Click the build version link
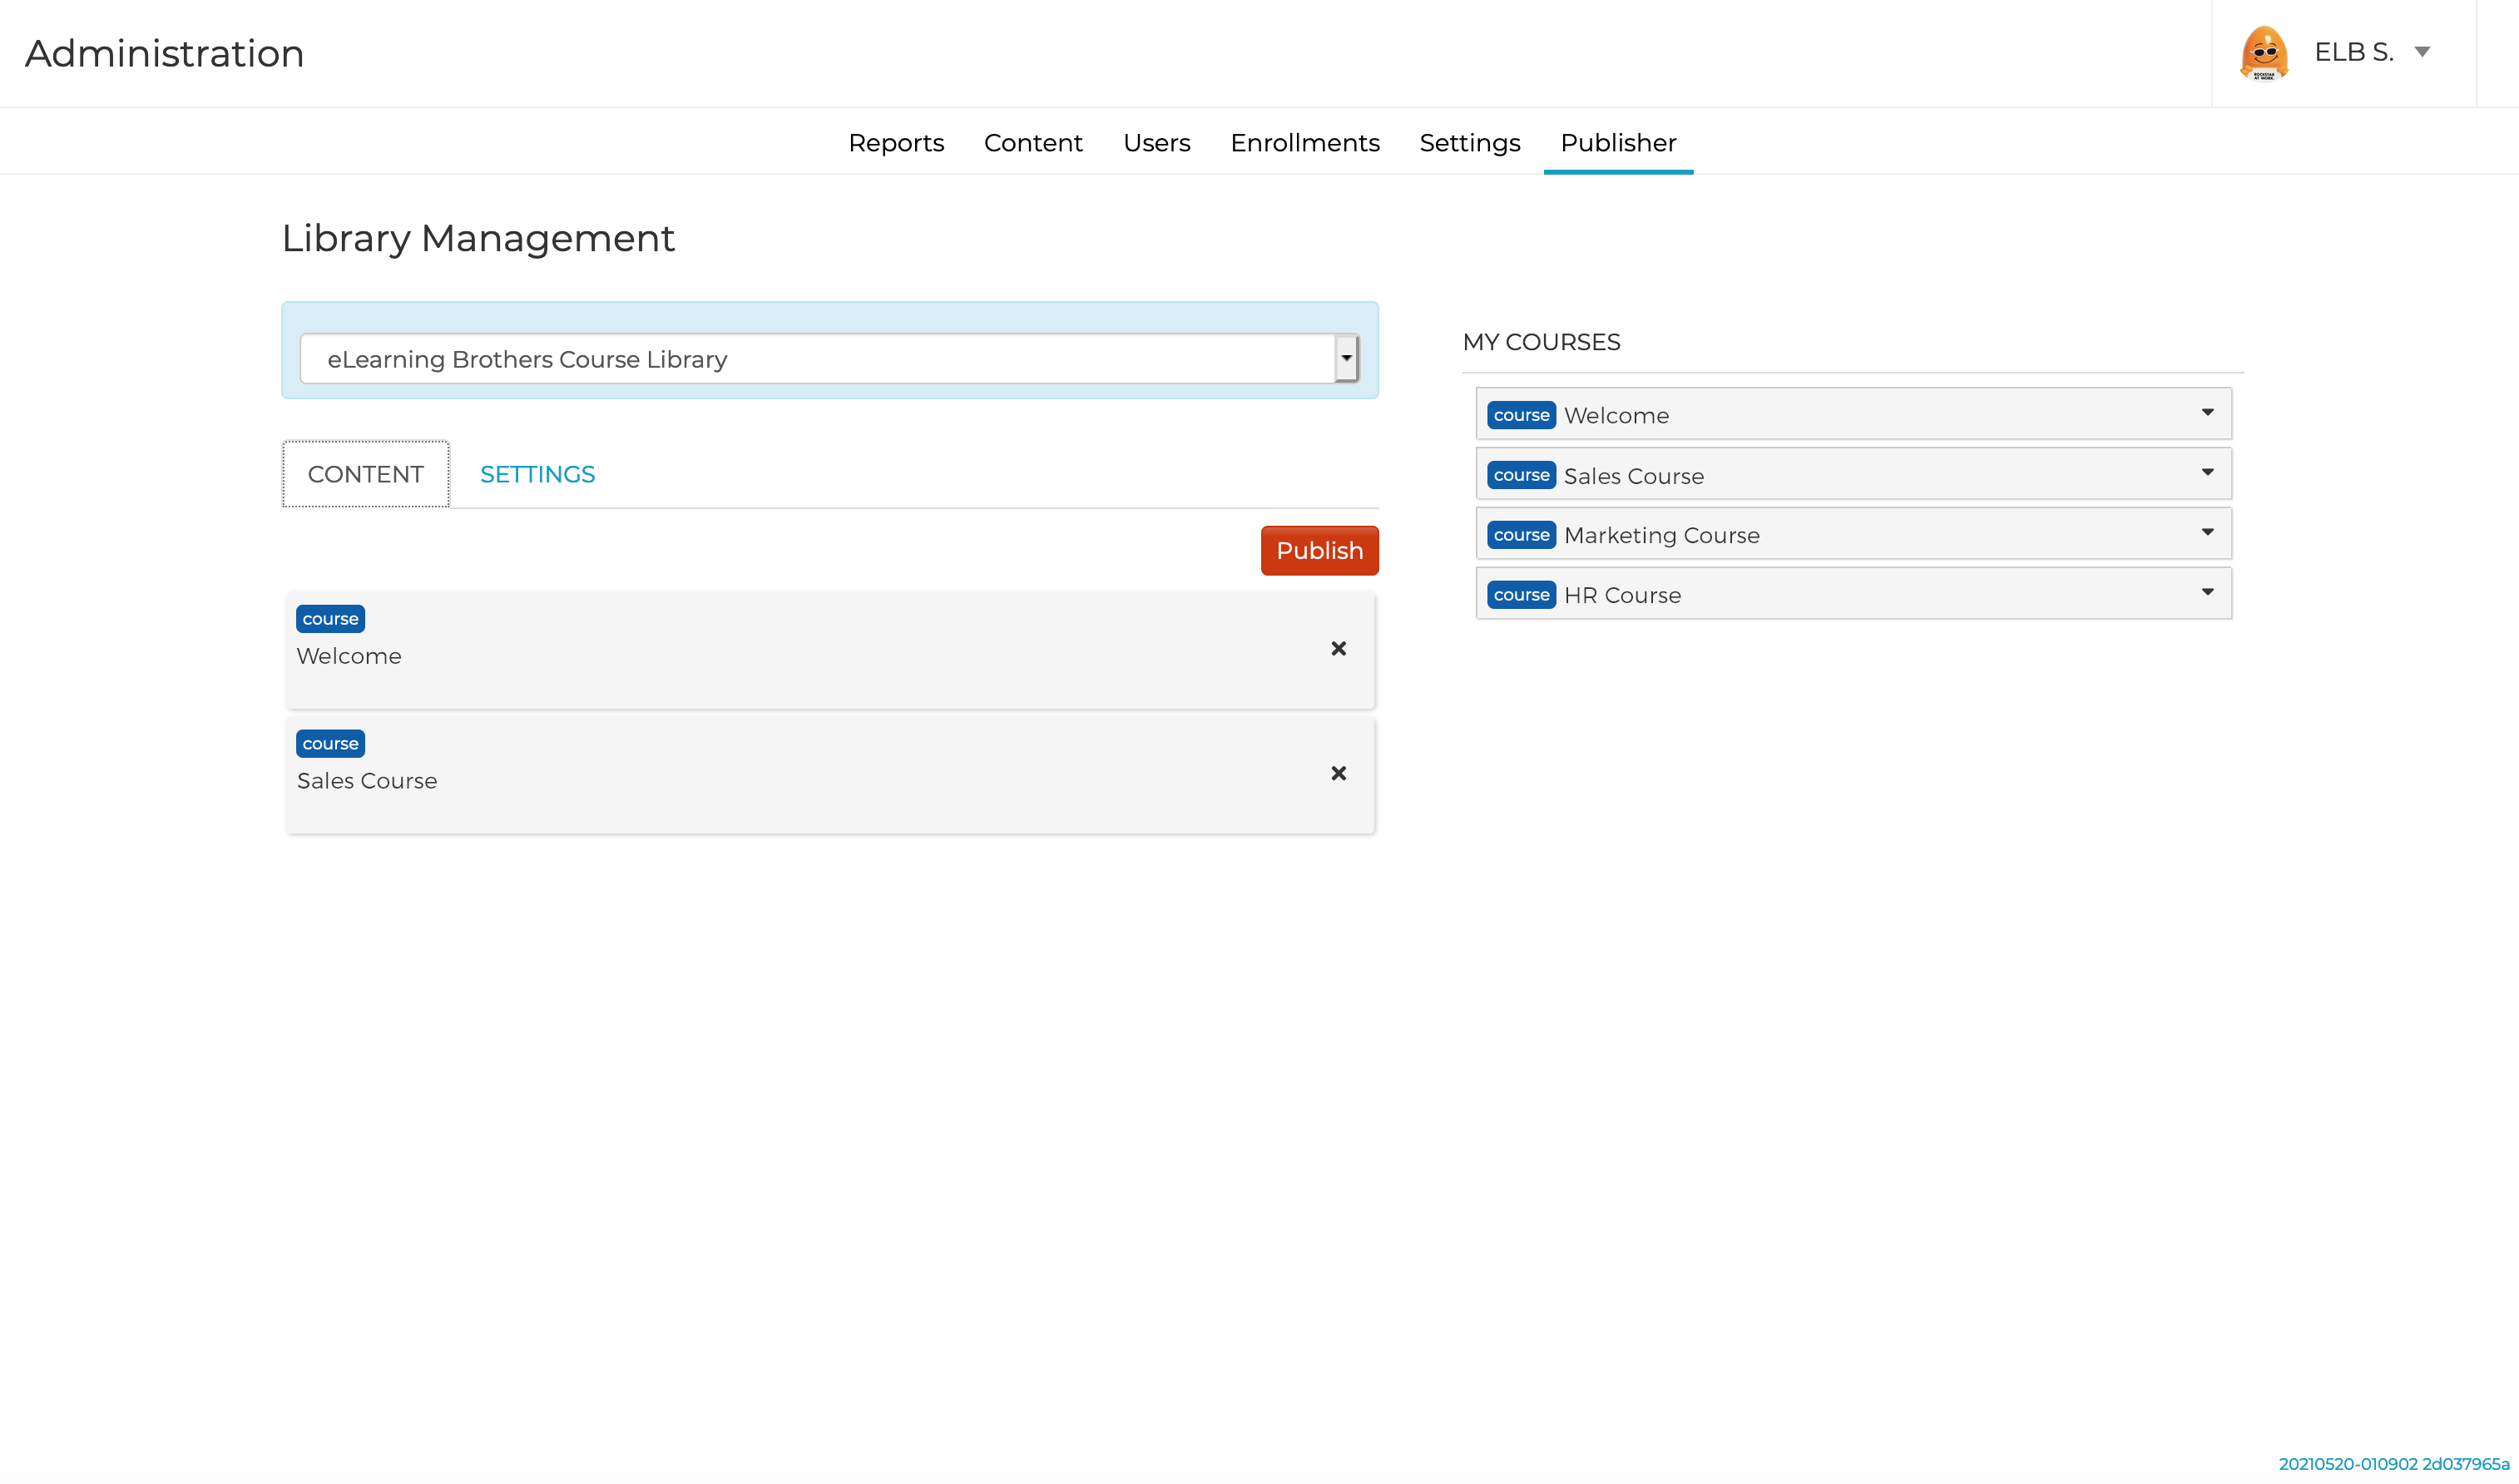The image size is (2519, 1484). pyautogui.click(x=2393, y=1463)
